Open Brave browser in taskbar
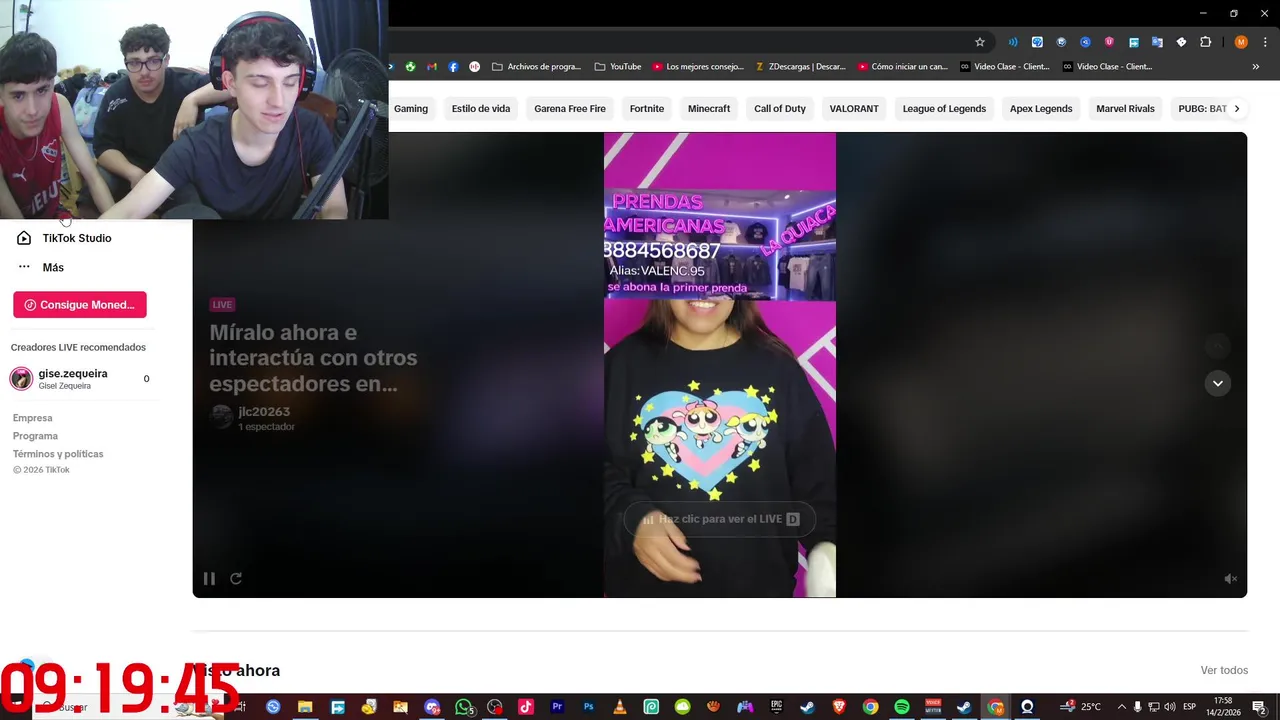 coord(839,707)
